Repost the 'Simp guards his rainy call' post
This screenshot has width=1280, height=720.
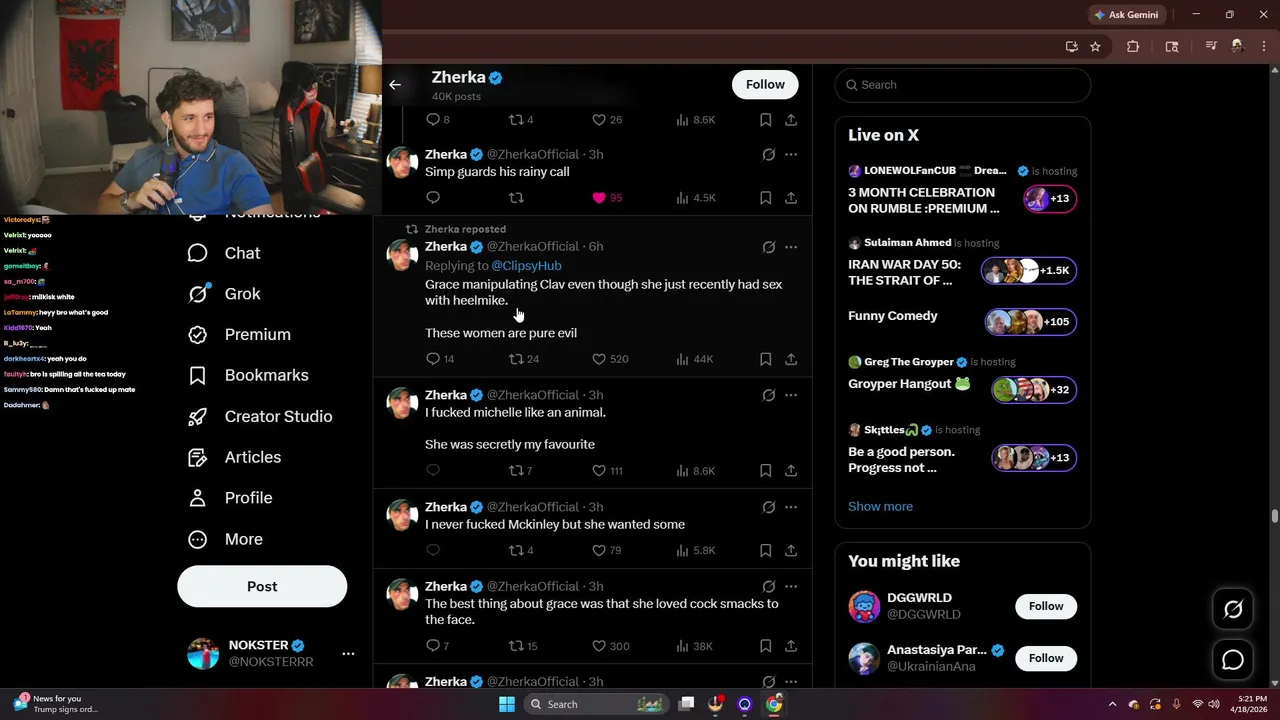(x=517, y=198)
